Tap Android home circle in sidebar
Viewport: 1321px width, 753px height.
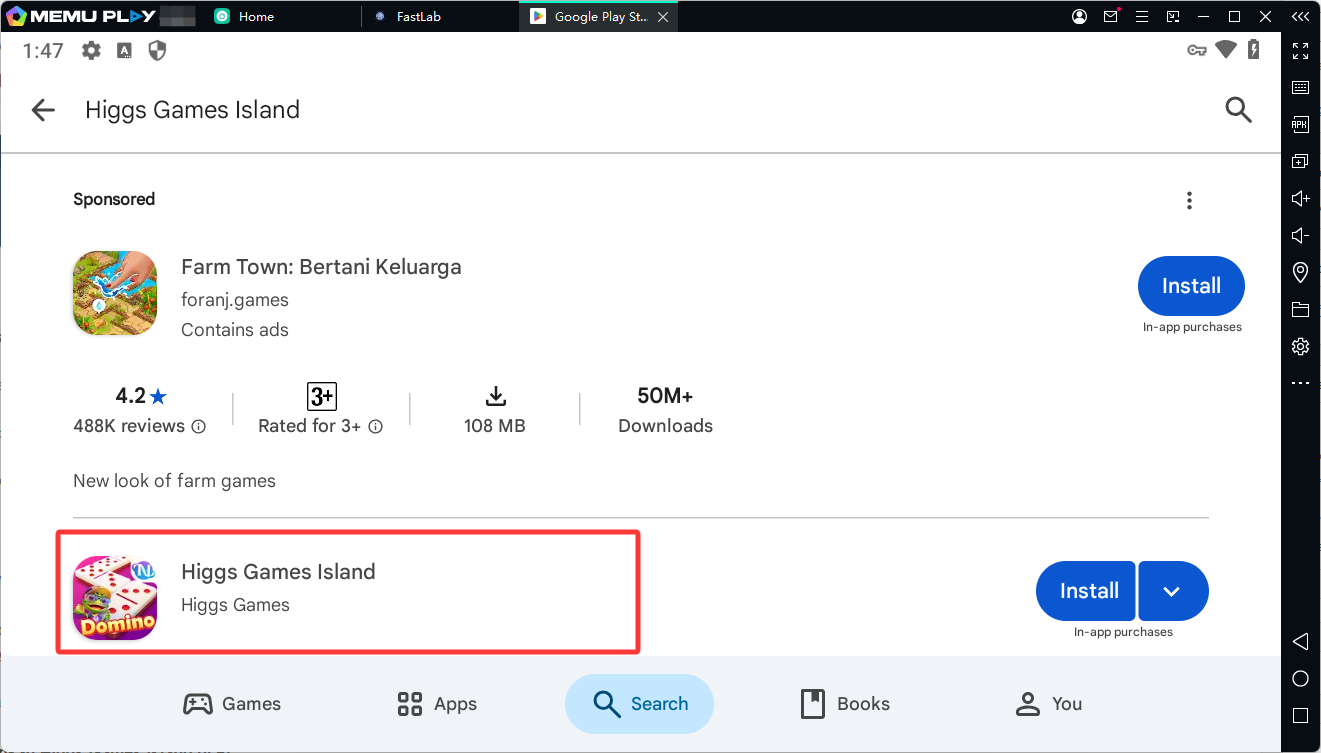[x=1300, y=679]
